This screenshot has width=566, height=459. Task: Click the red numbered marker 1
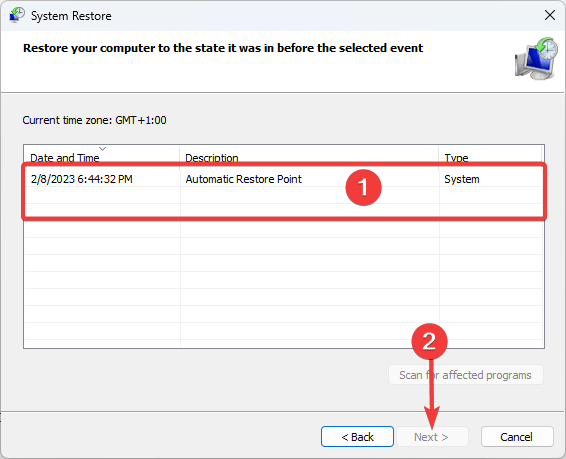click(x=363, y=188)
